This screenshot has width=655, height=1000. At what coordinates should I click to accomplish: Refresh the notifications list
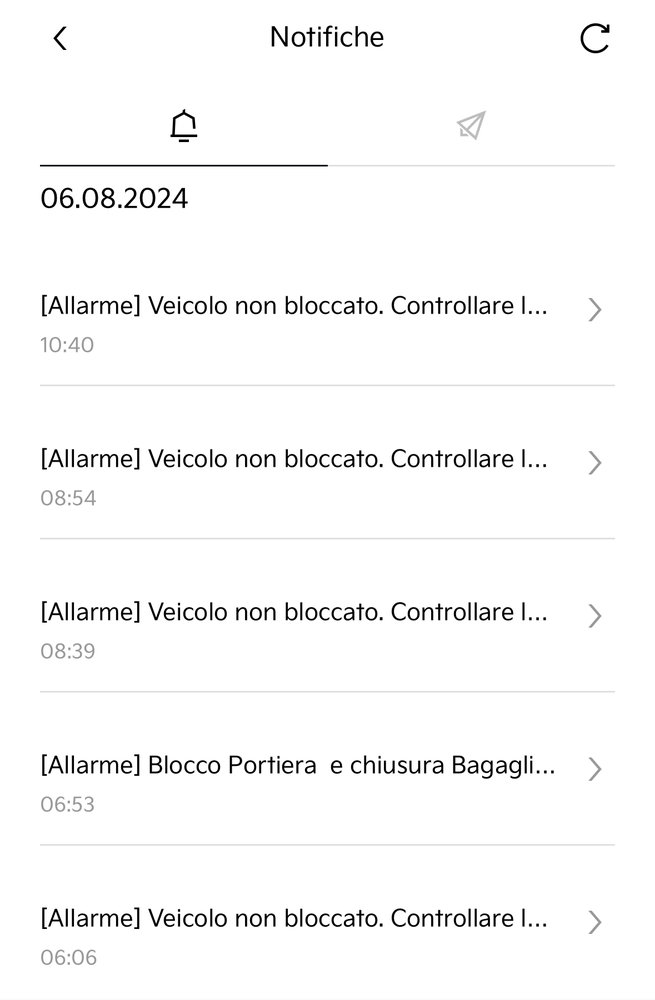[x=595, y=38]
